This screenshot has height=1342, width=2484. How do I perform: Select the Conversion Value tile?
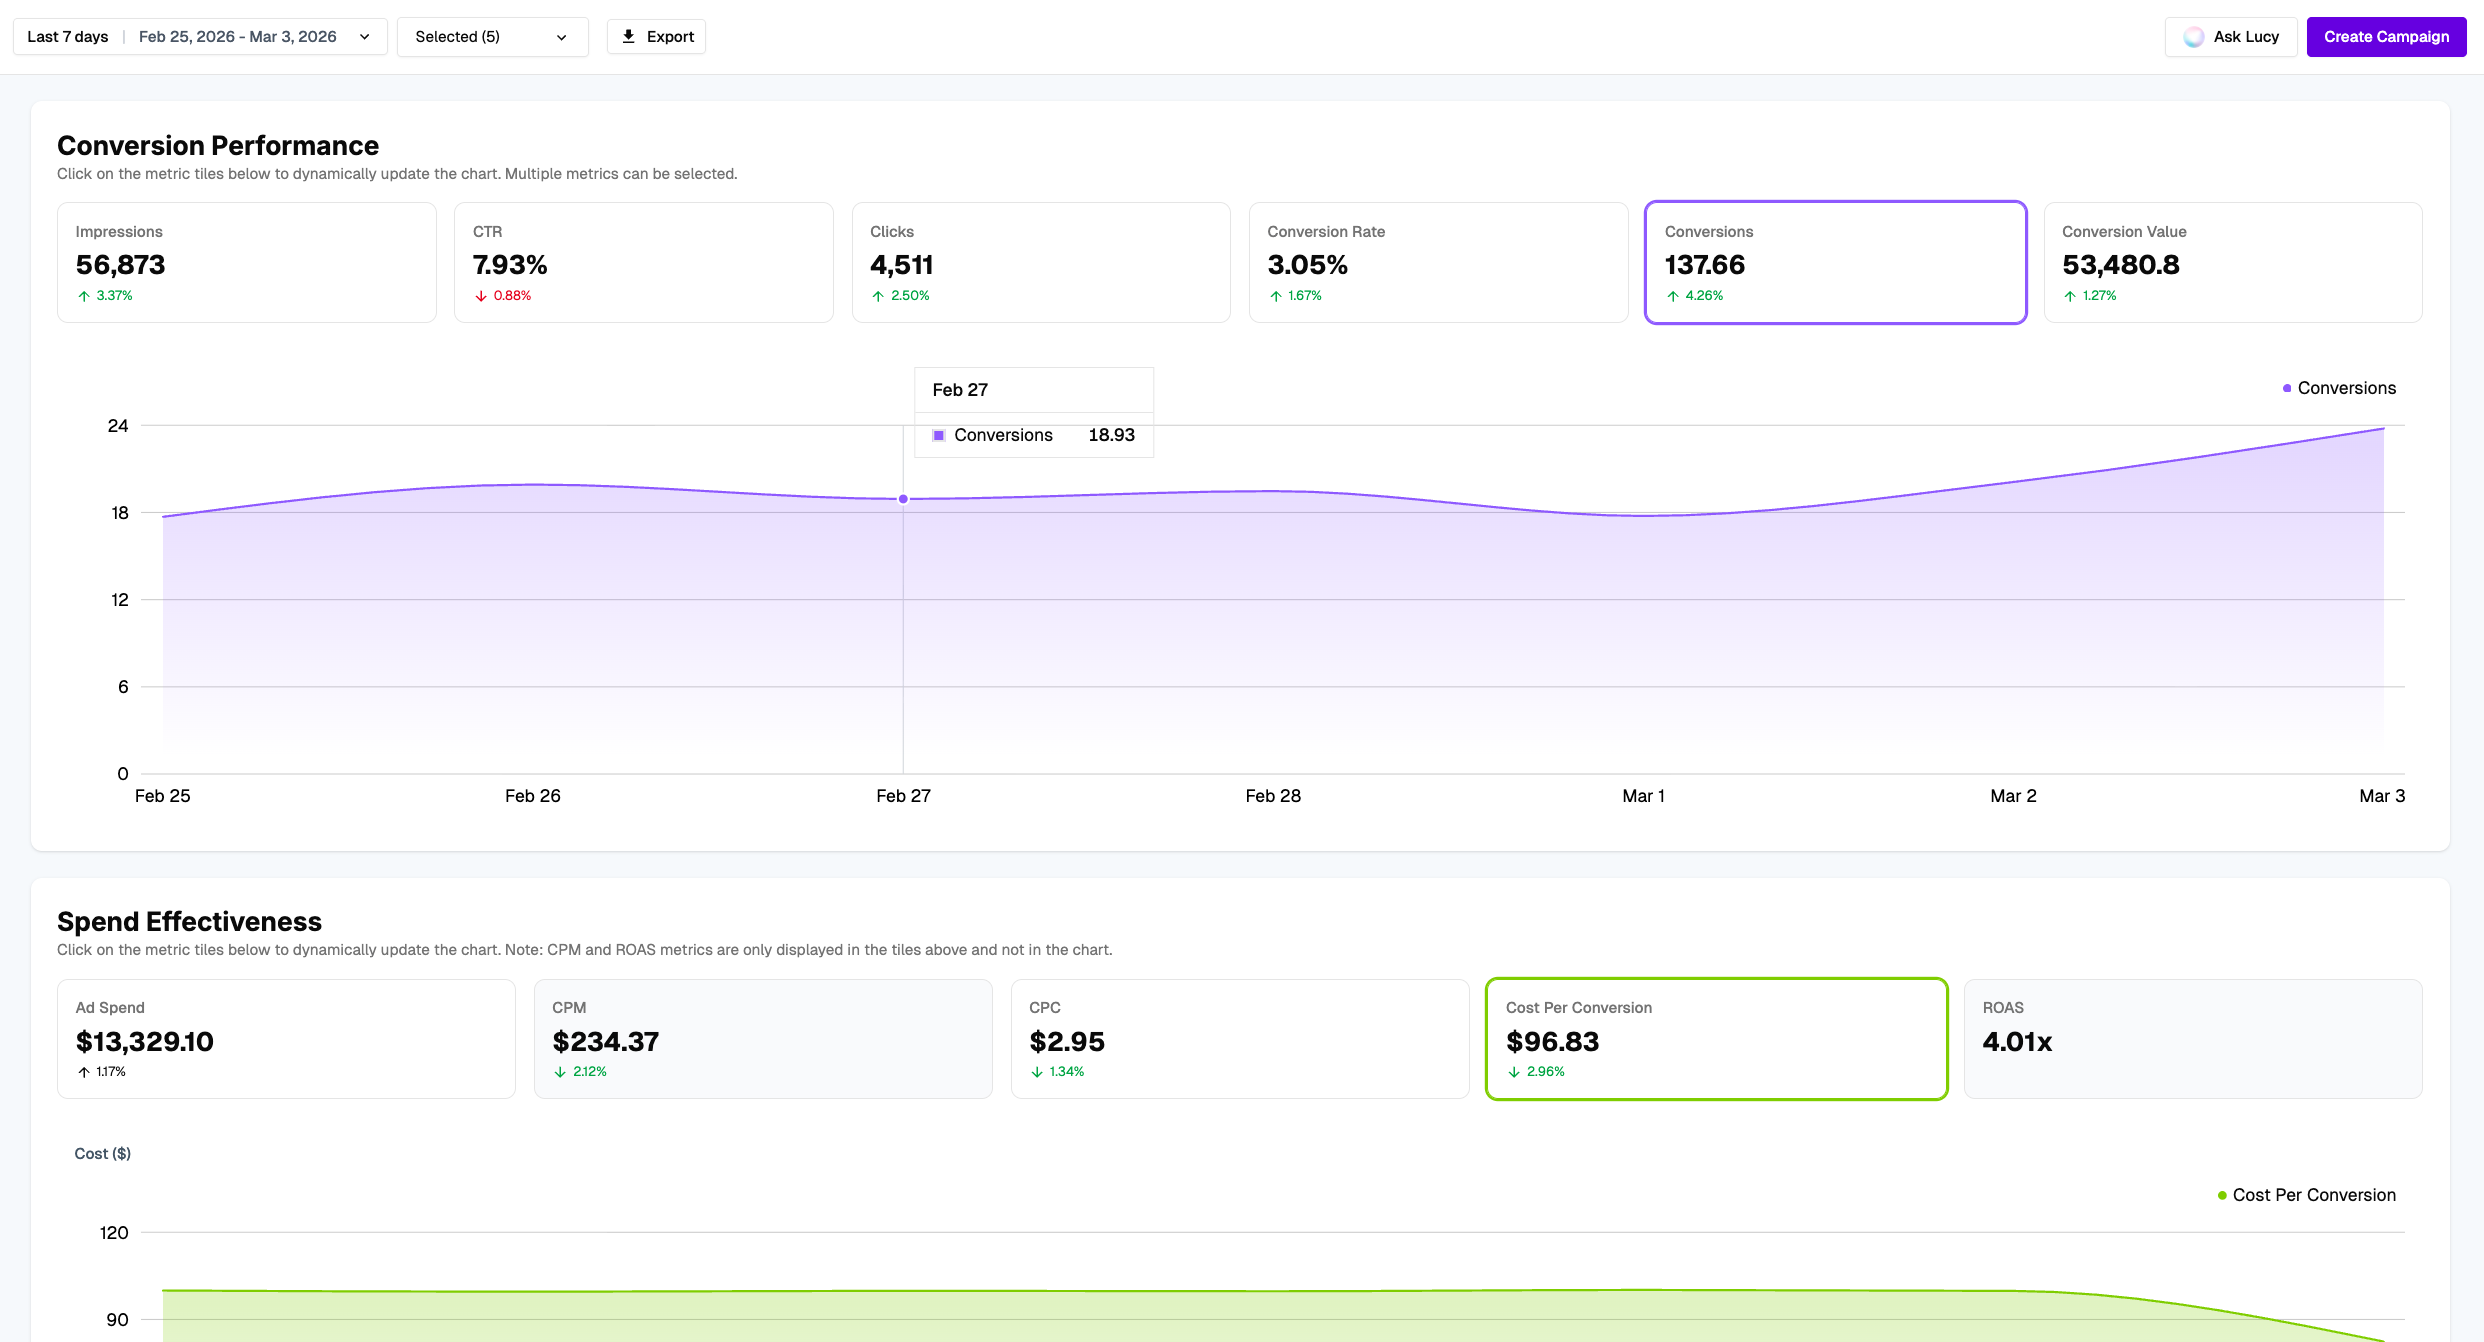[x=2233, y=262]
